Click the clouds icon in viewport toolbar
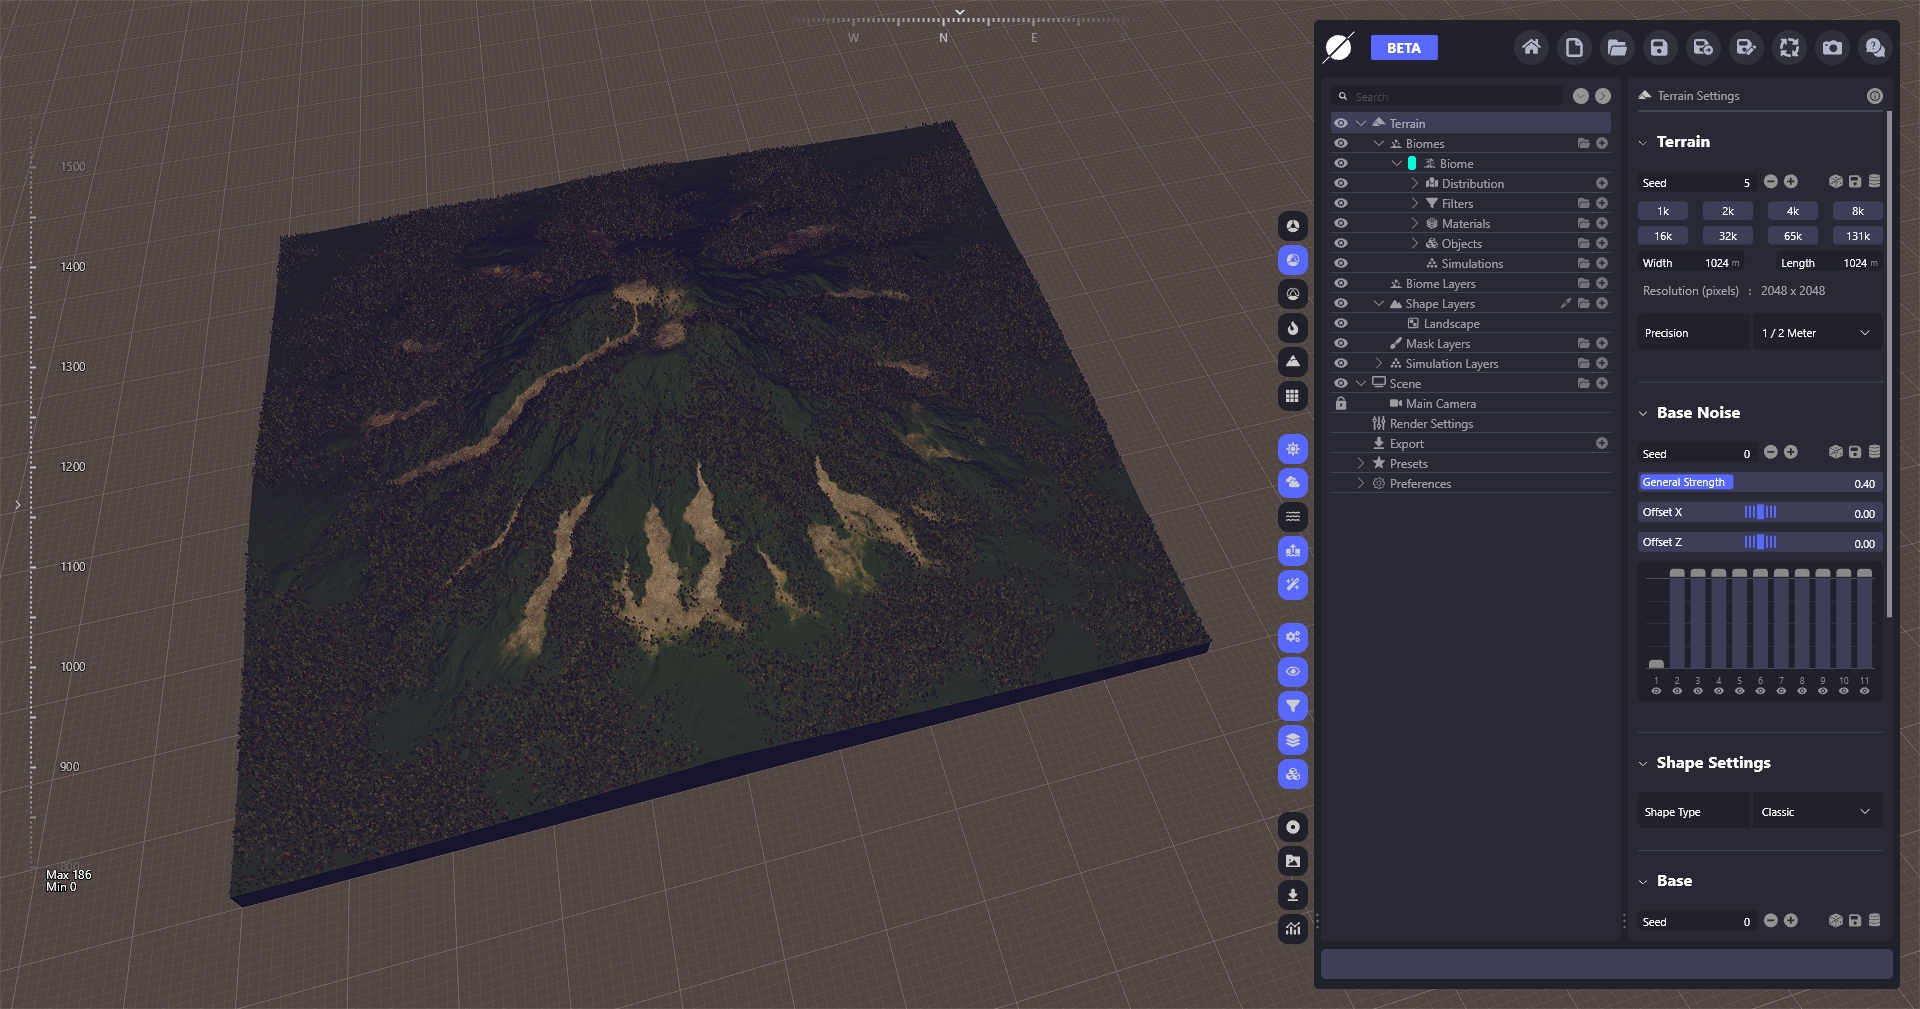 [1293, 483]
